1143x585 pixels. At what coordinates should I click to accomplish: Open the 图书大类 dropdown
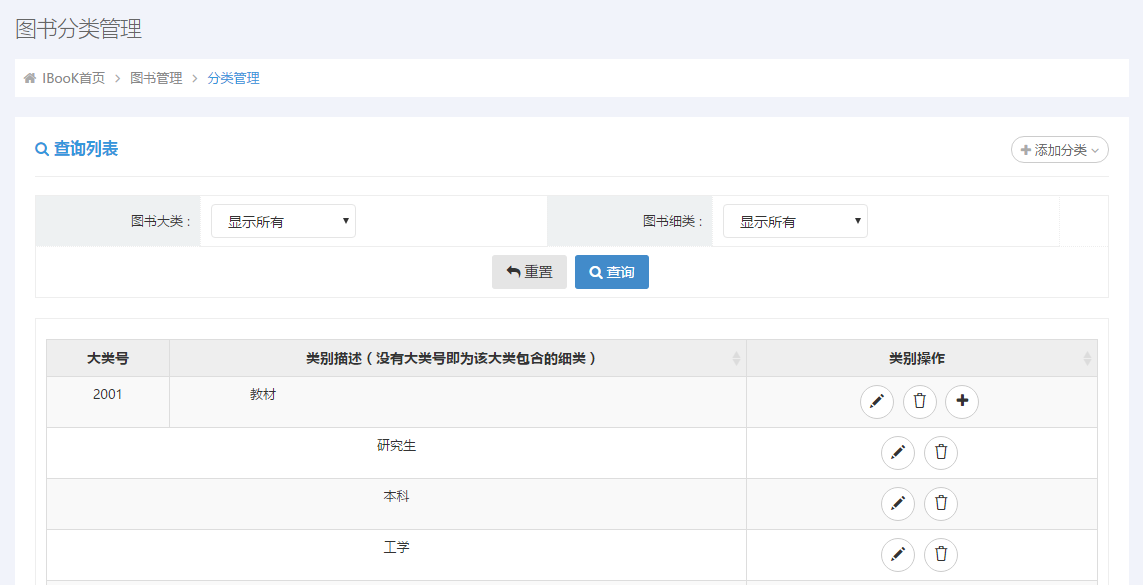284,222
